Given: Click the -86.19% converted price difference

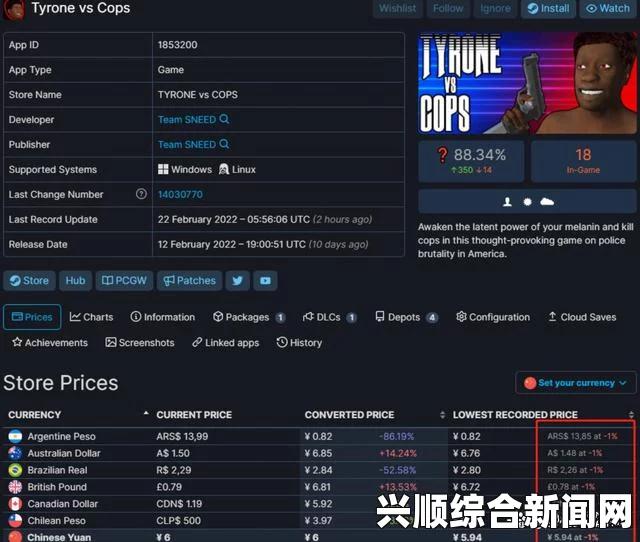Looking at the screenshot, I should pos(397,436).
